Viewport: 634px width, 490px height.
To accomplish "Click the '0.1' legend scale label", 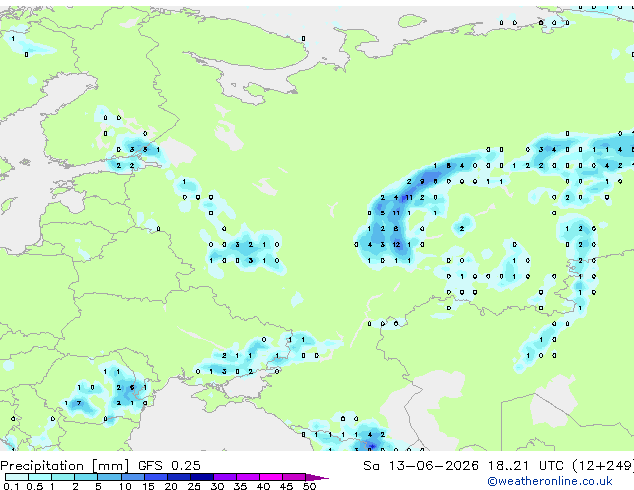I will 11,486.
